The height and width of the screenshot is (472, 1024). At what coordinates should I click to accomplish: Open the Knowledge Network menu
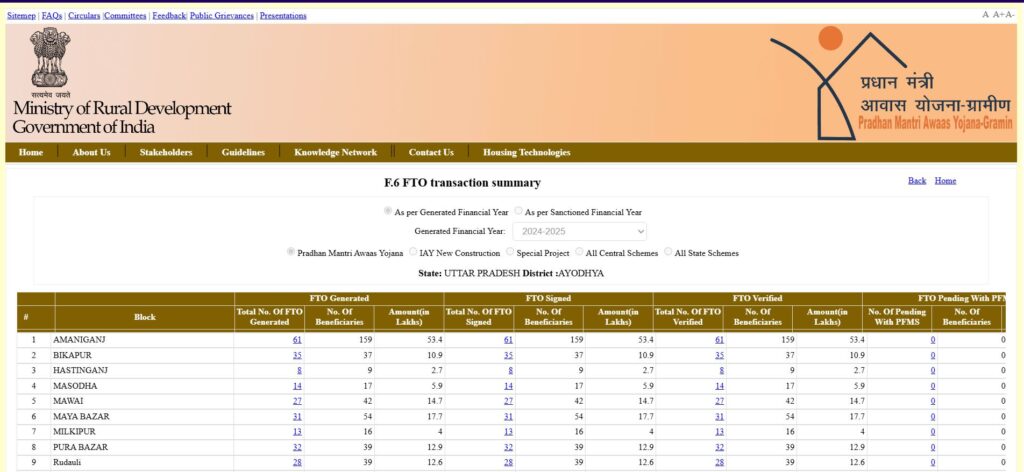point(336,152)
